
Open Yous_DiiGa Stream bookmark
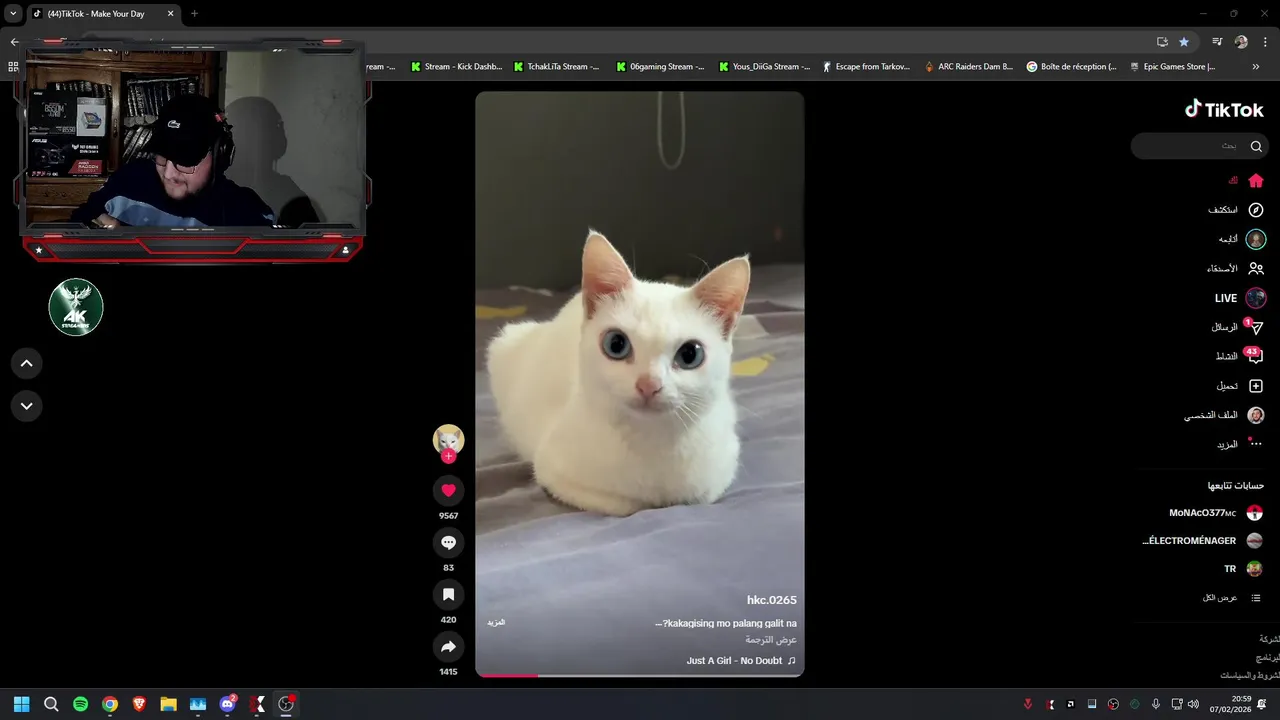(765, 67)
